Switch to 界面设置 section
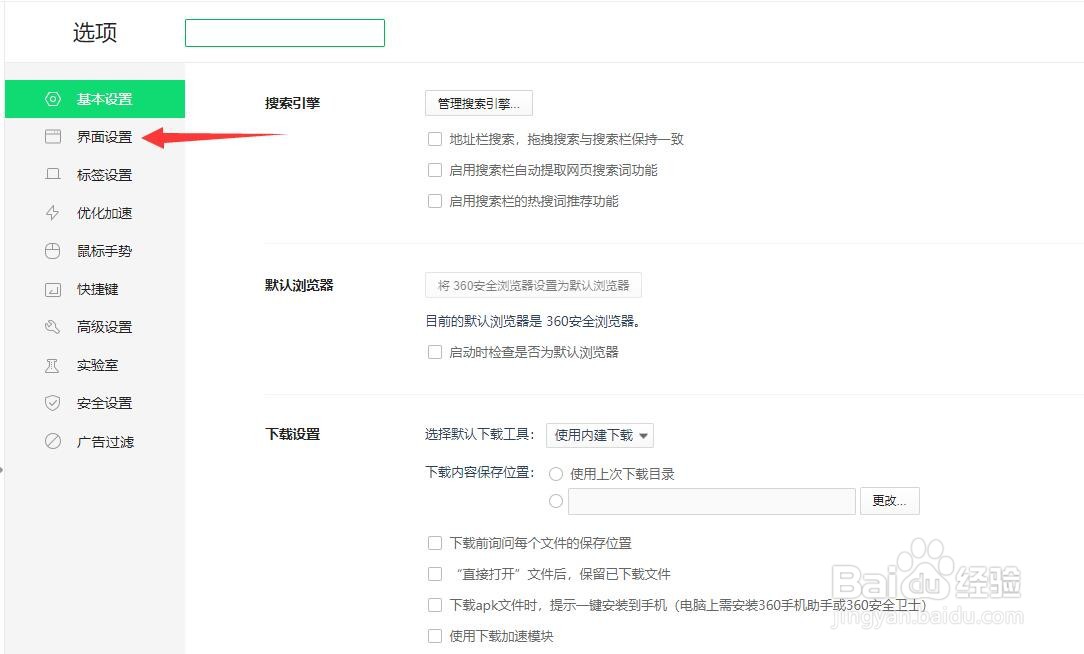The width and height of the screenshot is (1084, 654). pos(95,137)
